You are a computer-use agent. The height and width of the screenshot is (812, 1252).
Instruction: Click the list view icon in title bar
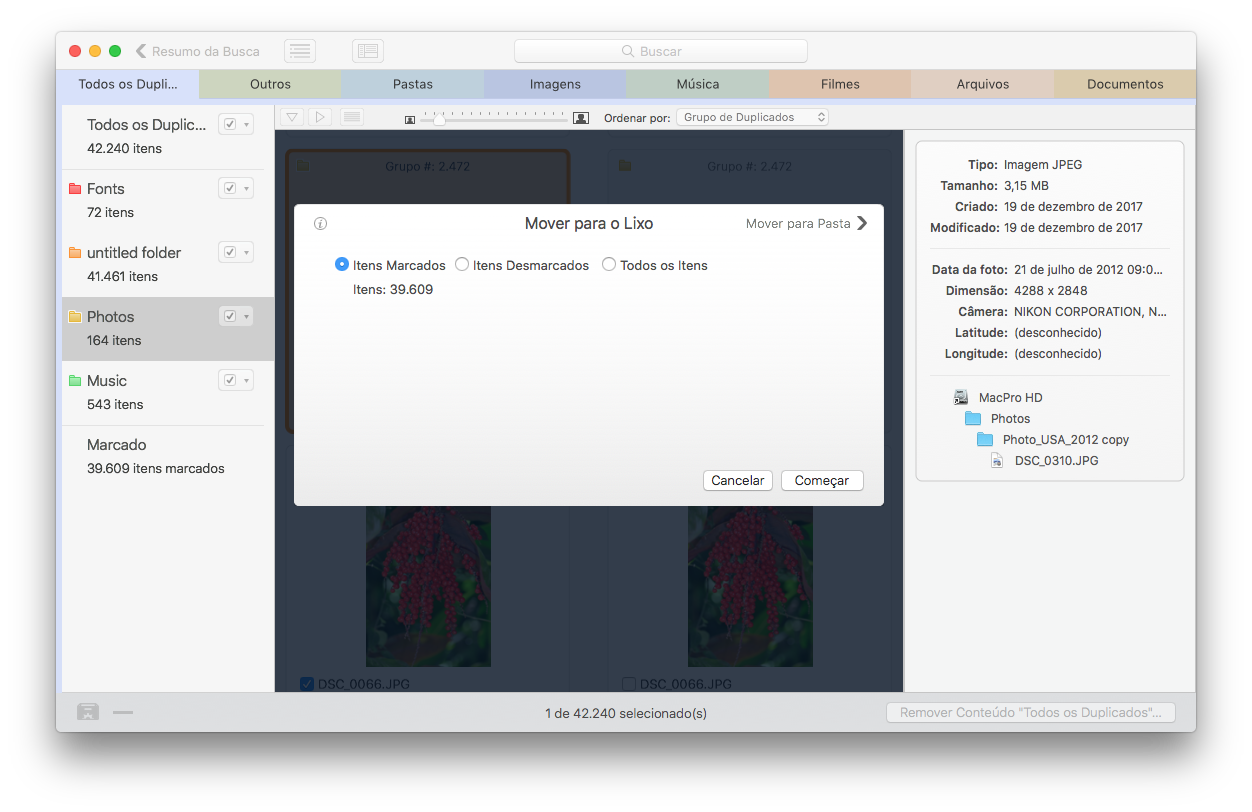pyautogui.click(x=299, y=51)
